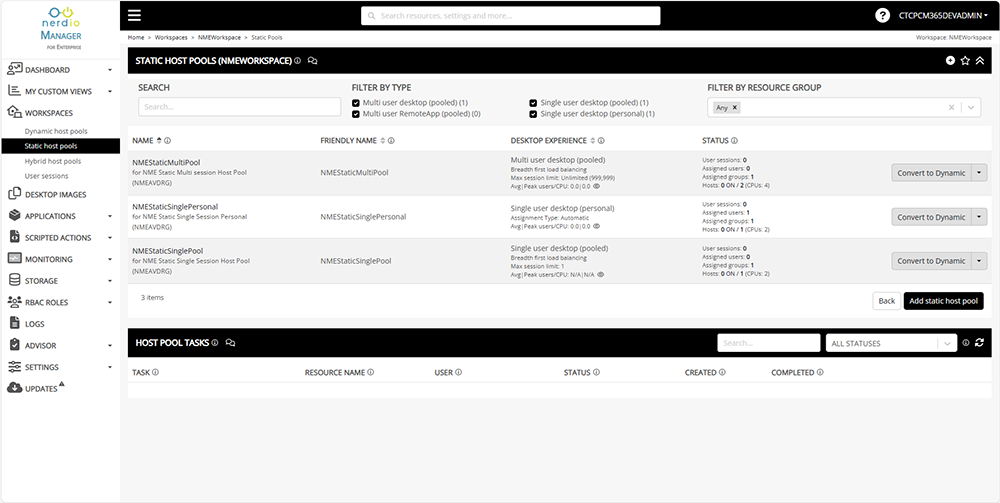
Task: Clear the resource group filter field
Action: point(952,107)
